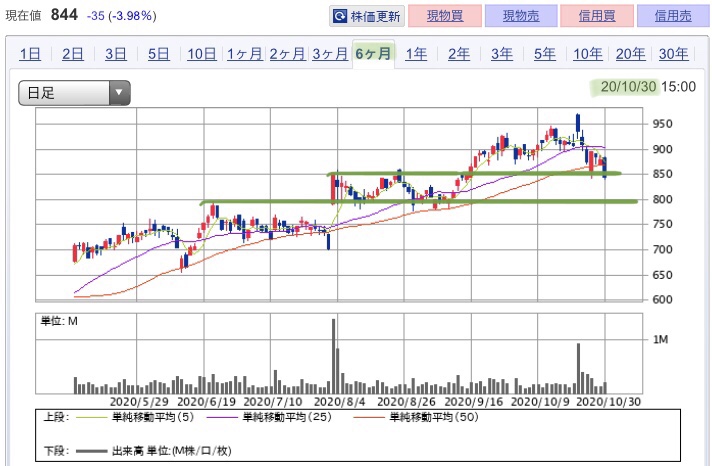Click the price change -35 (-3.98%)
712x466 pixels.
122,16
